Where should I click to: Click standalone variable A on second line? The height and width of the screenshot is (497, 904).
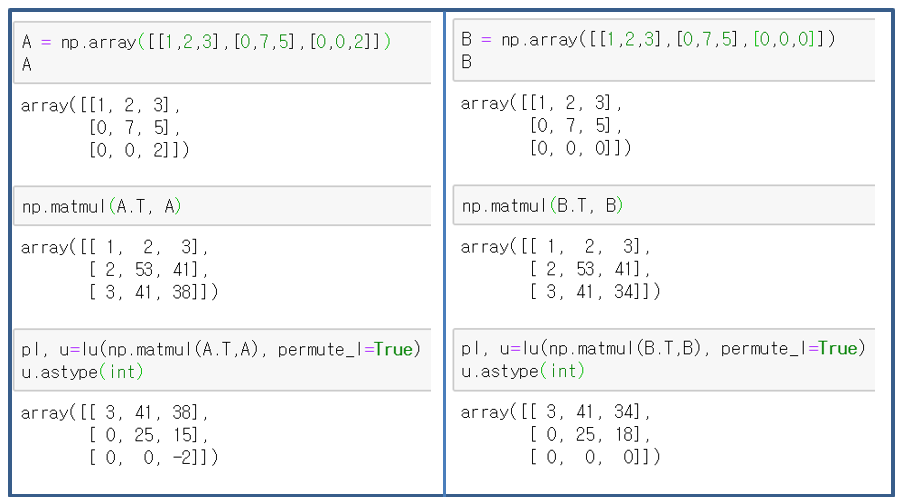(x=26, y=63)
